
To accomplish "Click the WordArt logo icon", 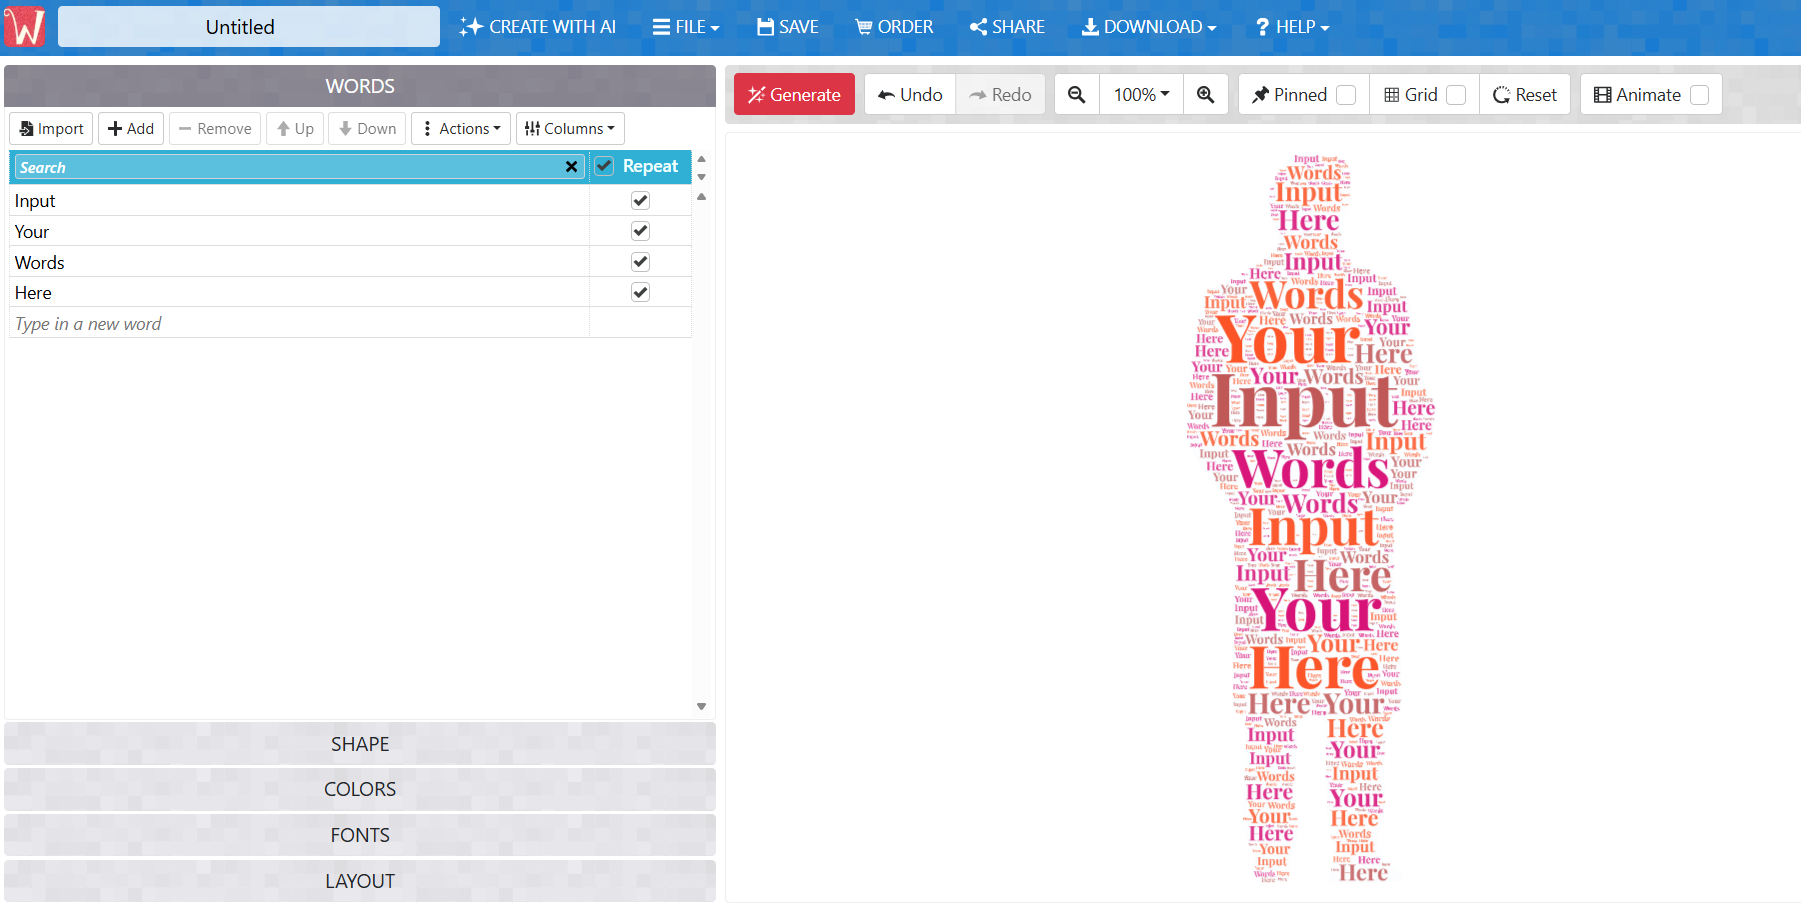I will [x=25, y=27].
